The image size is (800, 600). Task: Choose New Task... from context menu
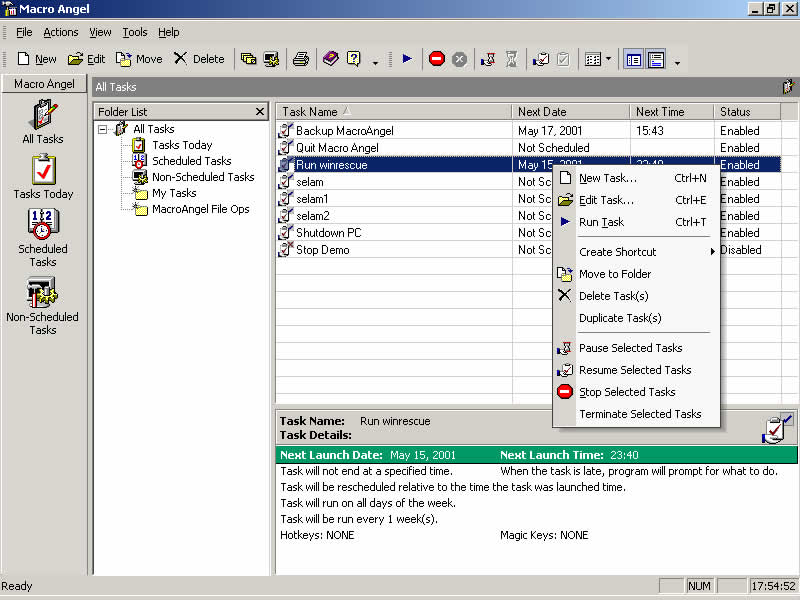pyautogui.click(x=636, y=178)
